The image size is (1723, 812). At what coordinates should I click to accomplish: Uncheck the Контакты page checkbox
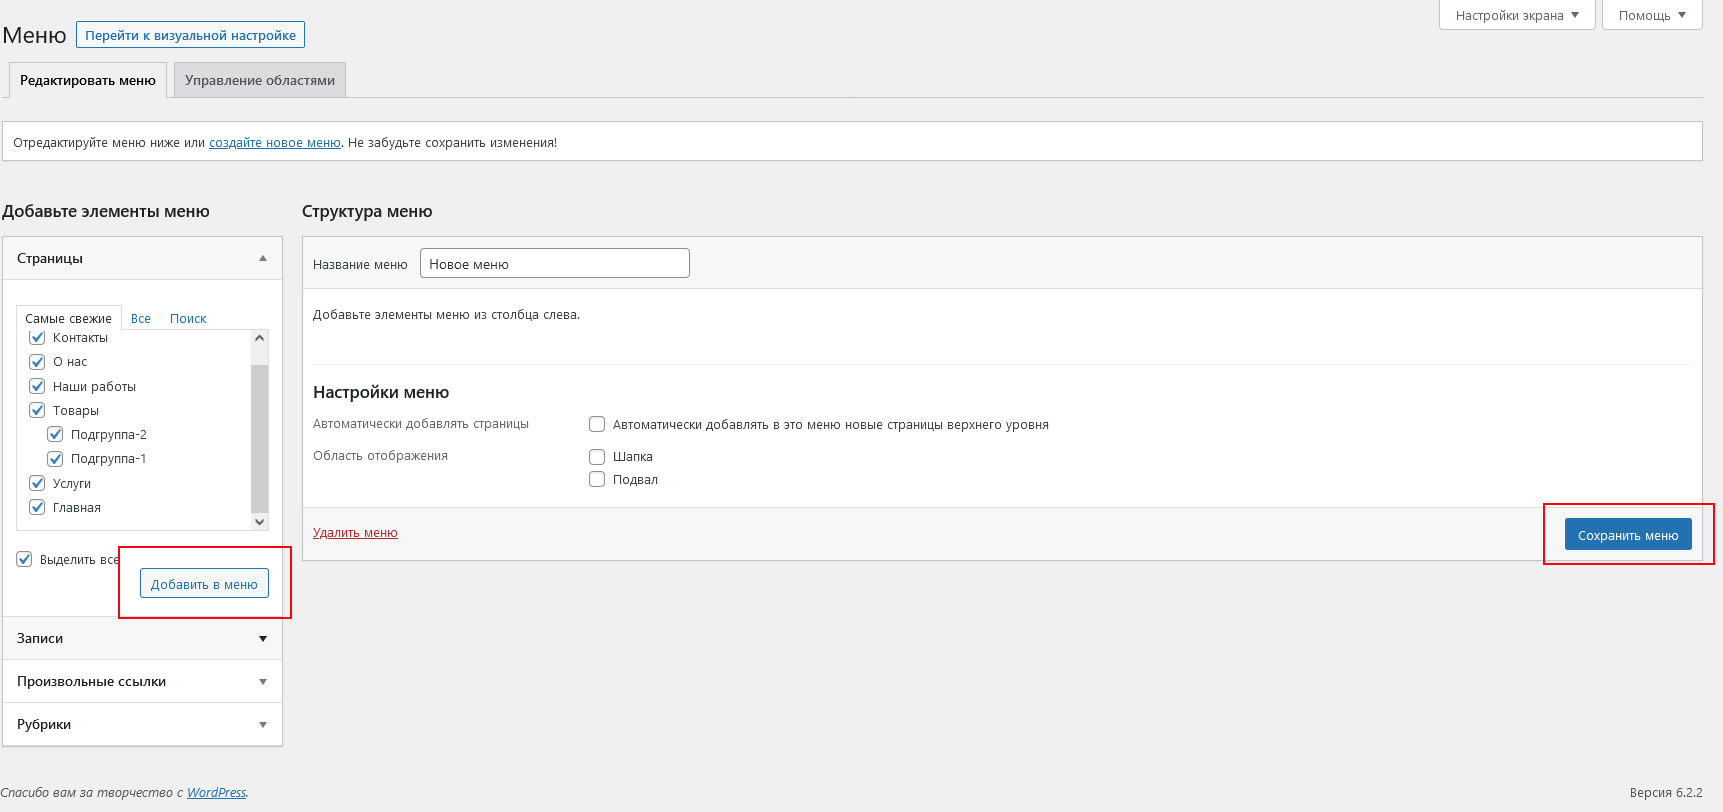pos(37,338)
